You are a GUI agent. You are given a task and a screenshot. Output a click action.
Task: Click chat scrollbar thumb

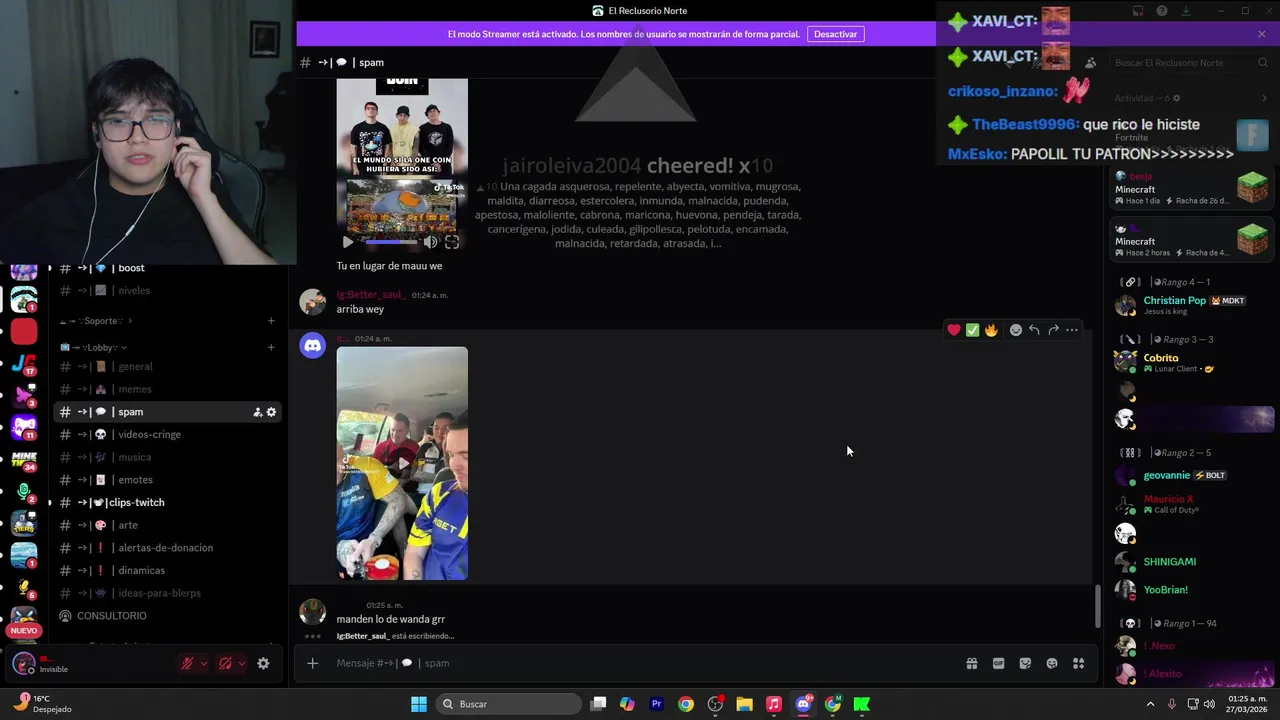tap(1097, 605)
